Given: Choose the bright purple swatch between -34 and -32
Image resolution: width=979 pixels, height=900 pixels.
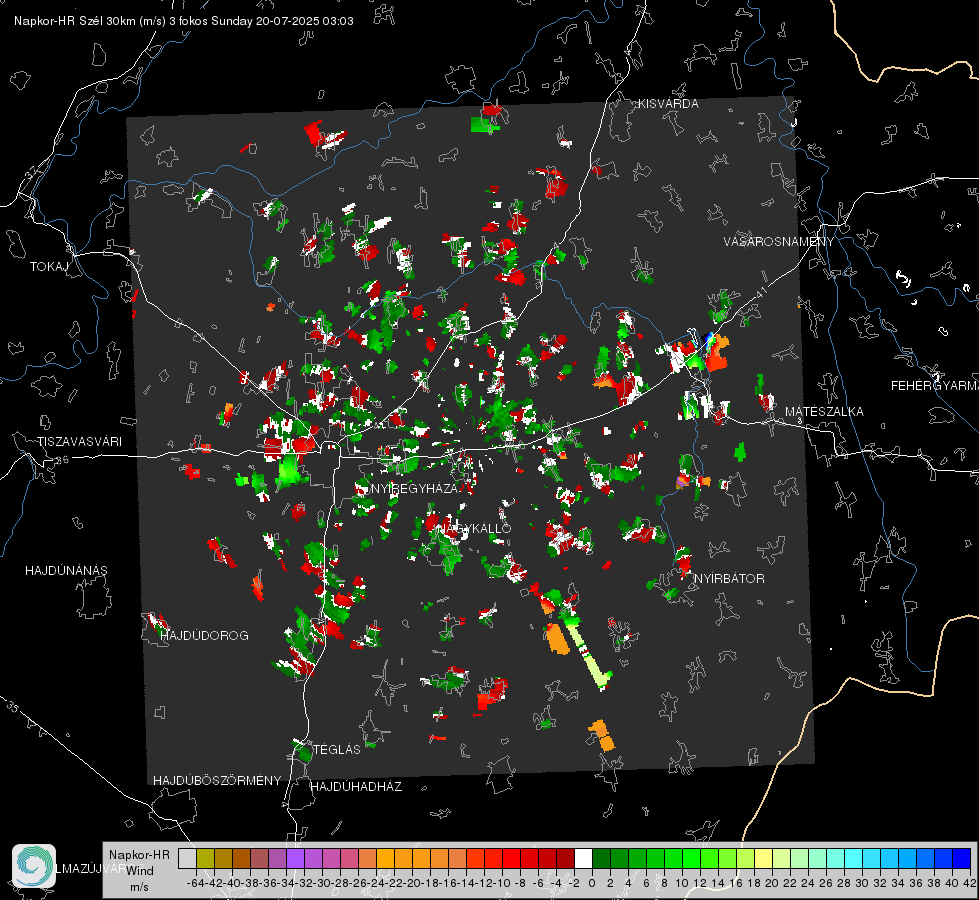Looking at the screenshot, I should [295, 858].
